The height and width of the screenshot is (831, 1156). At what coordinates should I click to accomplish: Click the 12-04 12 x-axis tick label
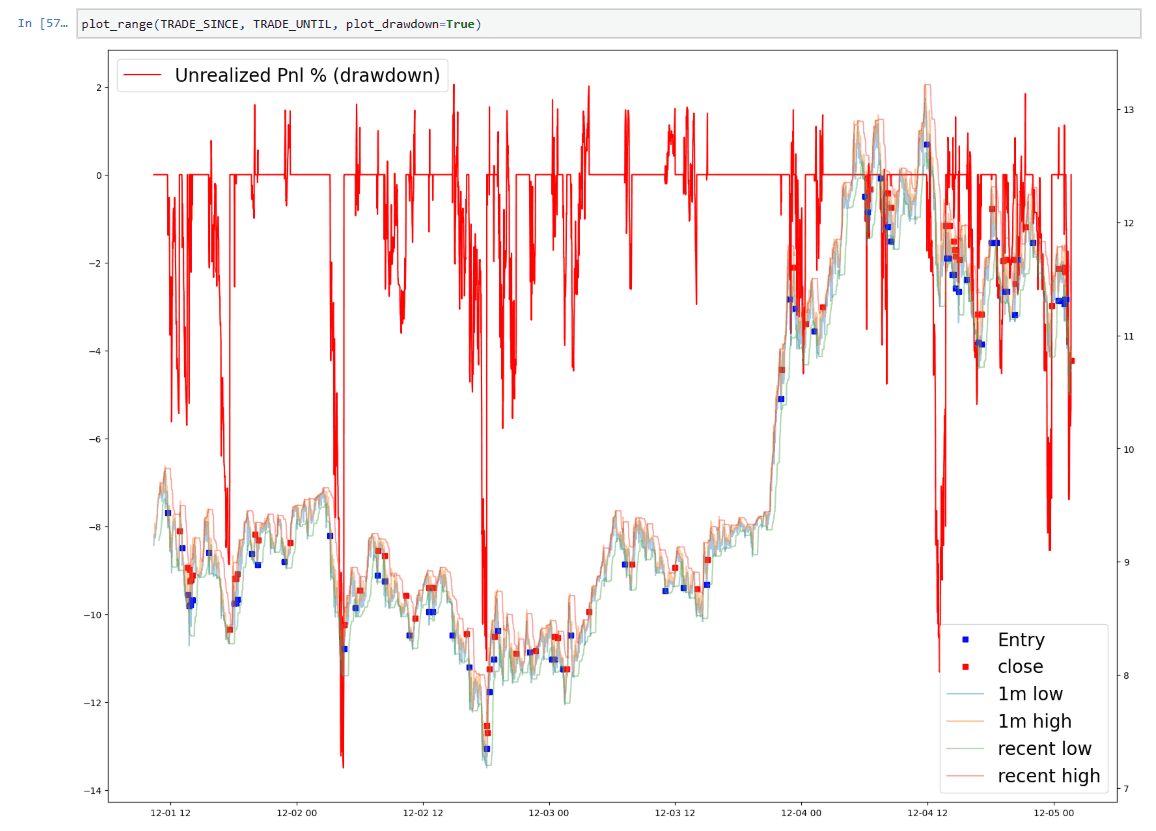(927, 813)
